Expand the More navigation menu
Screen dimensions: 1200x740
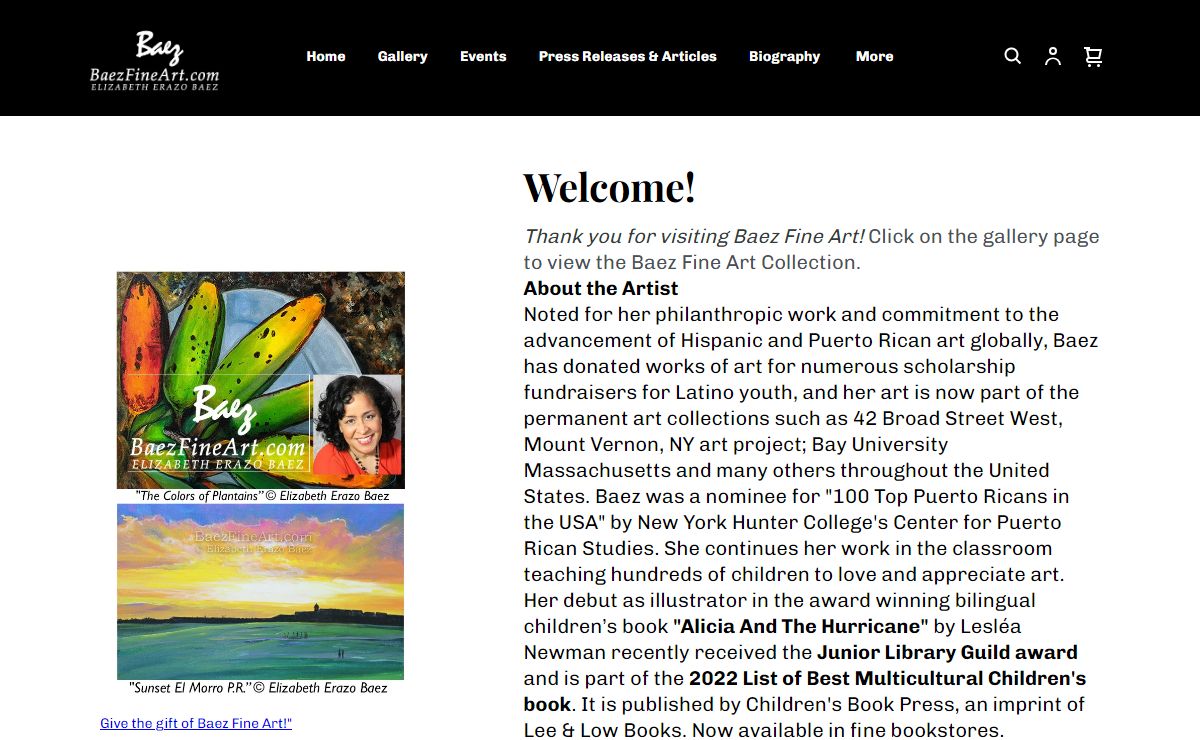tap(875, 56)
